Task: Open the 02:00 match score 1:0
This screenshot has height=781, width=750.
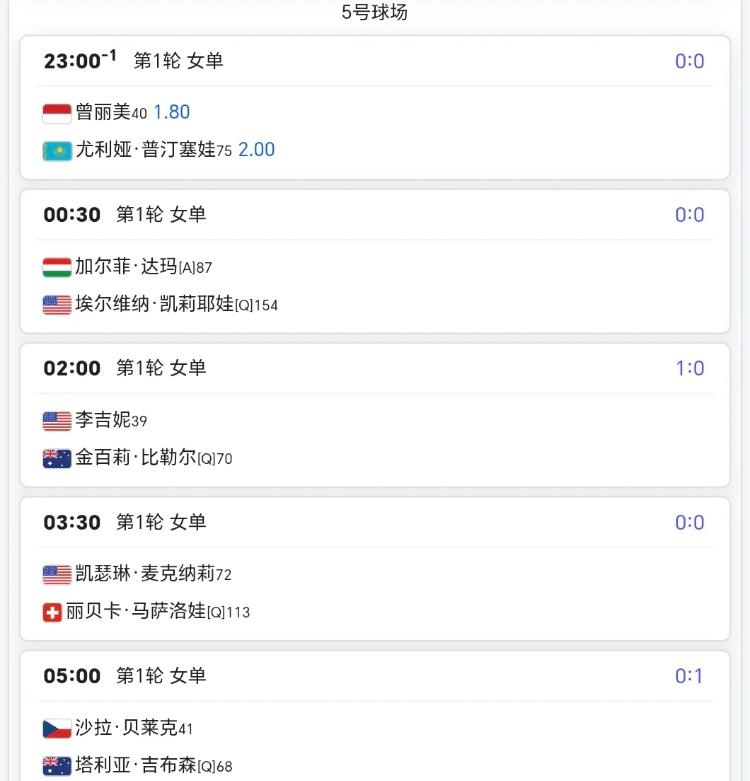Action: [x=689, y=368]
